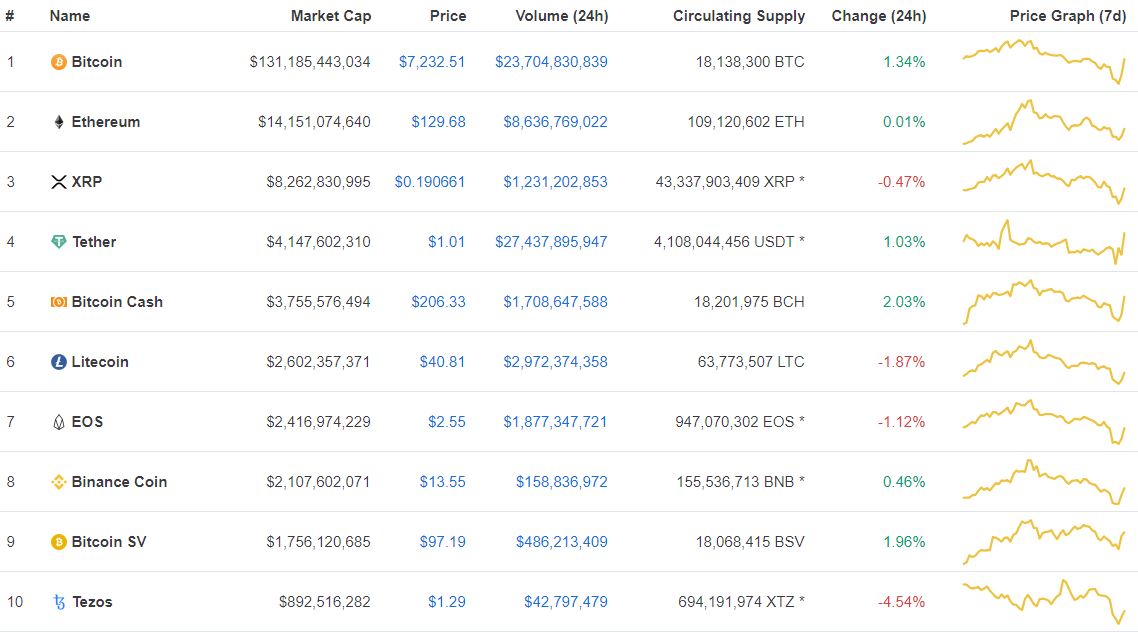Open the XRP coin name link
Image resolution: width=1138 pixels, height=632 pixels.
[x=86, y=181]
